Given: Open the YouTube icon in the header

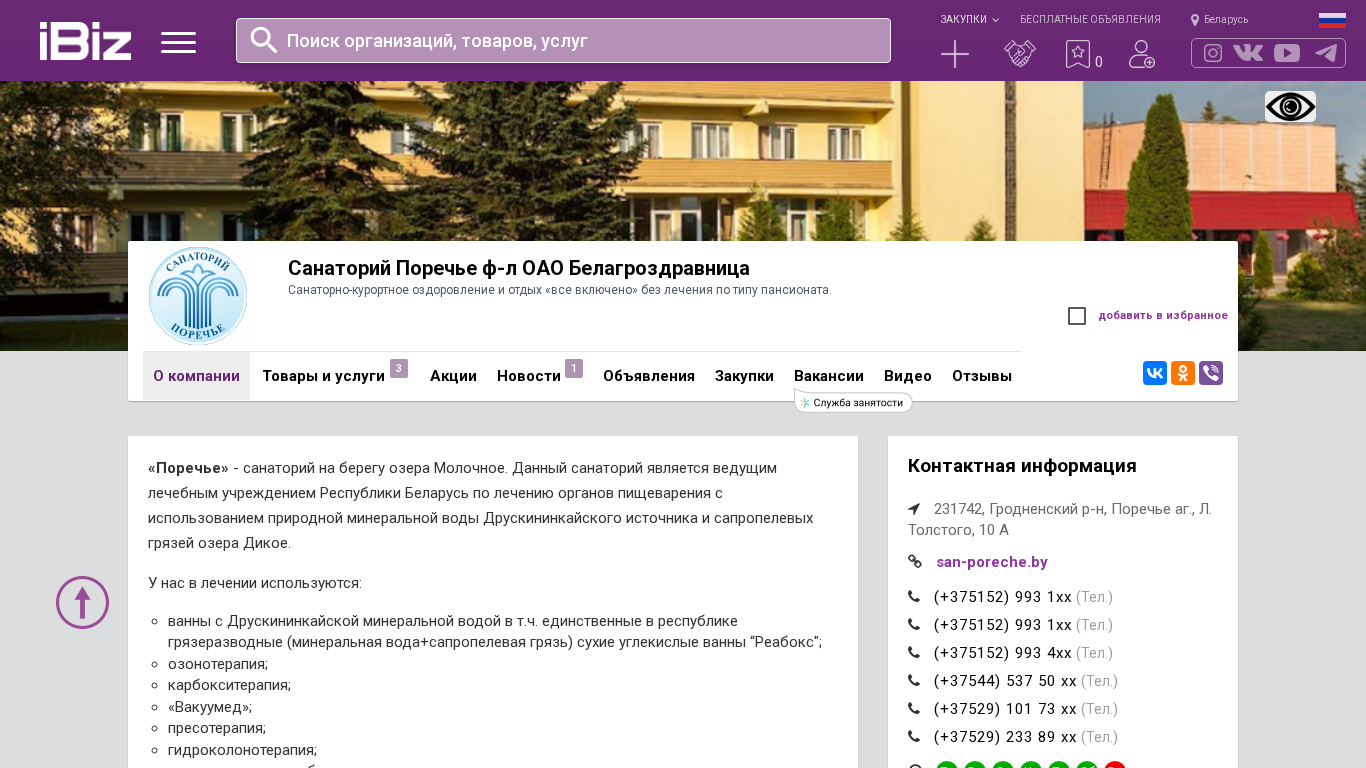Looking at the screenshot, I should tap(1287, 53).
